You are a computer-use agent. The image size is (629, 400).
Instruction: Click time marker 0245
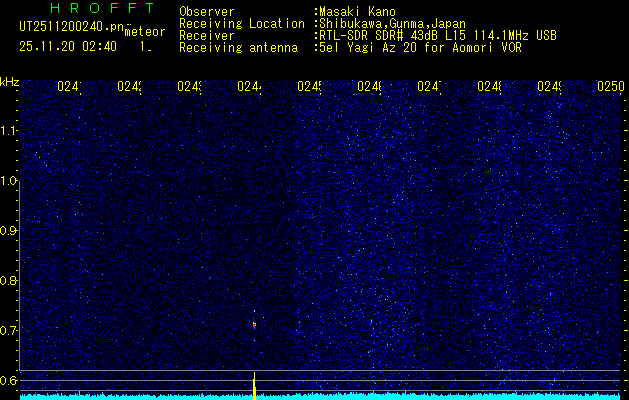(x=309, y=87)
